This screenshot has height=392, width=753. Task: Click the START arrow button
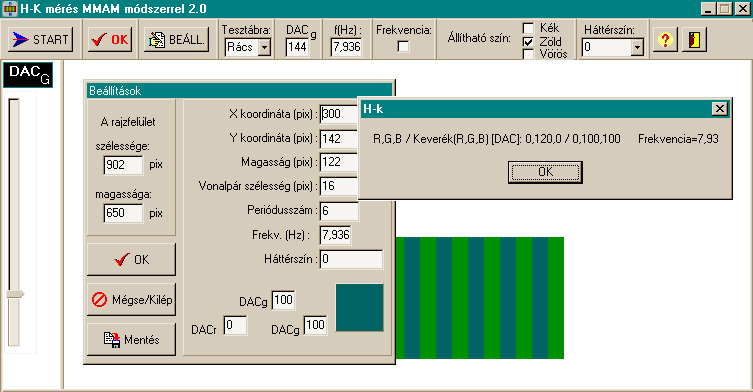point(40,39)
